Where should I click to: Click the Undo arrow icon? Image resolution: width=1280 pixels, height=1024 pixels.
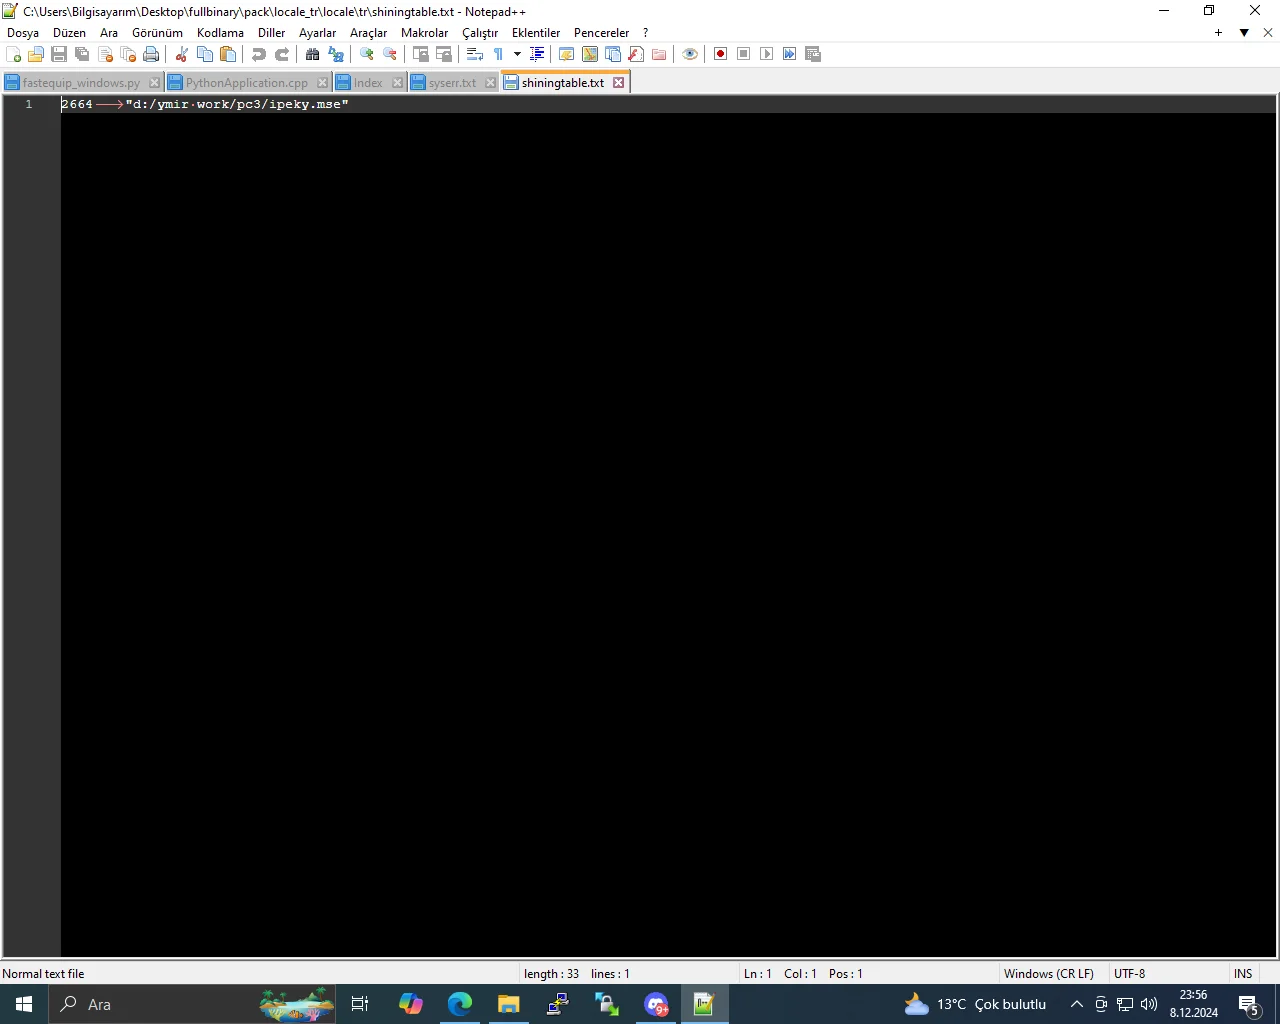click(x=259, y=54)
